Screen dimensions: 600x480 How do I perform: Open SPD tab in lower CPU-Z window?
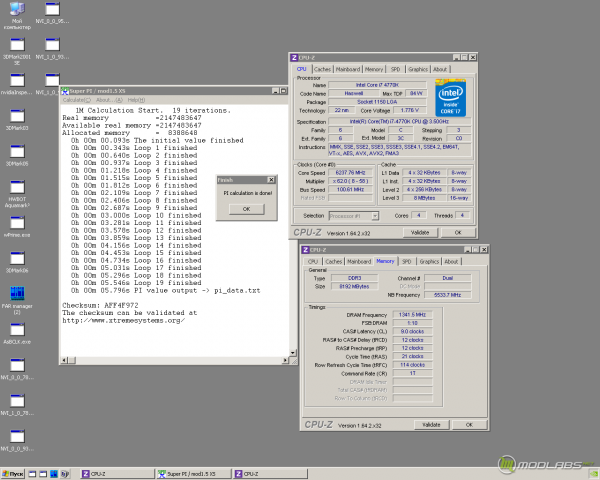[x=406, y=261]
